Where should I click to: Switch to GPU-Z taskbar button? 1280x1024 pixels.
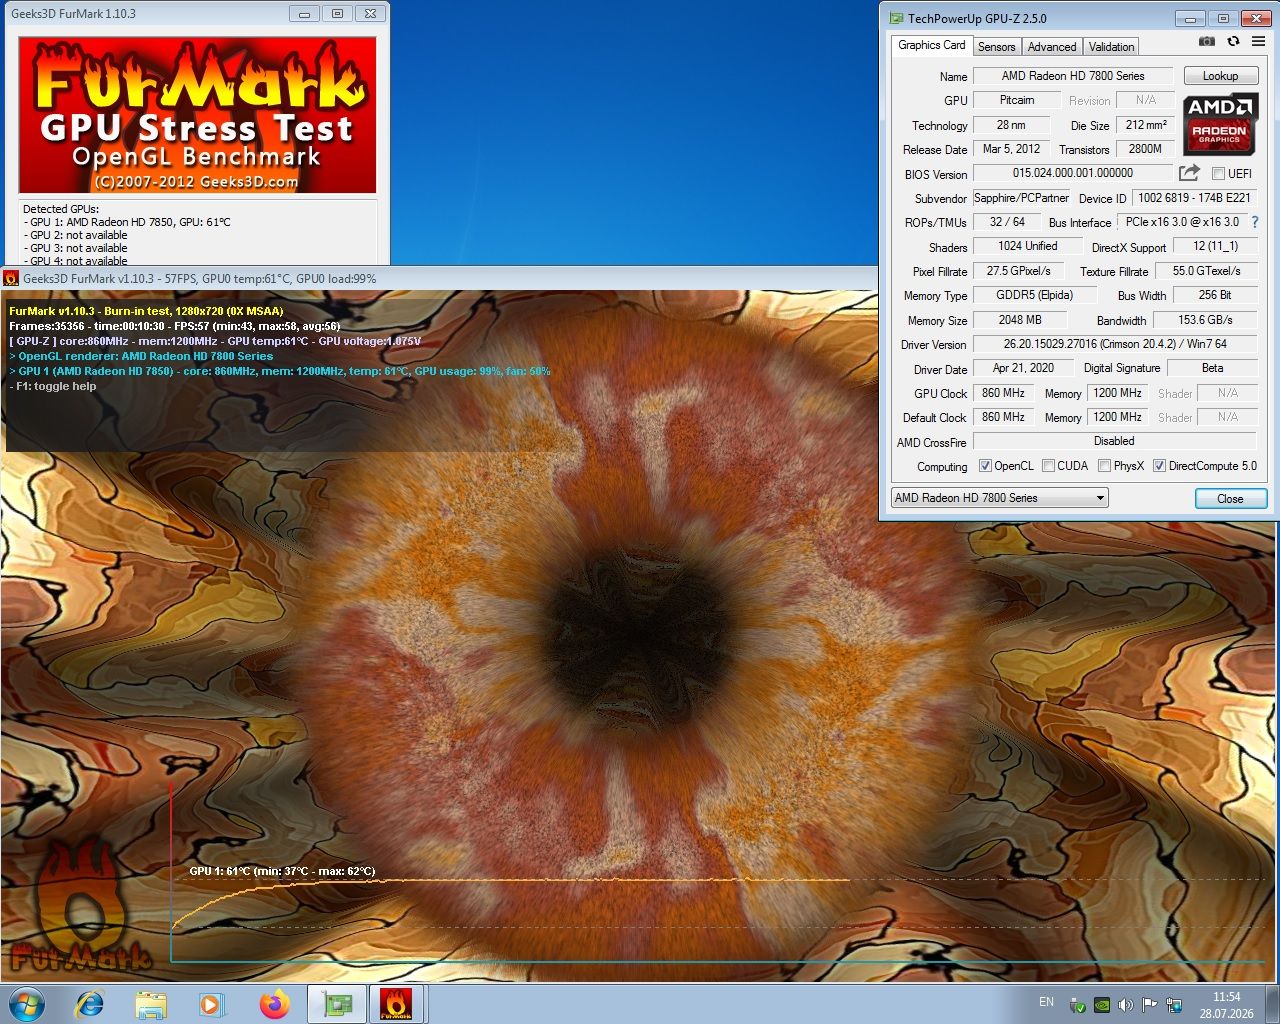click(x=336, y=1004)
